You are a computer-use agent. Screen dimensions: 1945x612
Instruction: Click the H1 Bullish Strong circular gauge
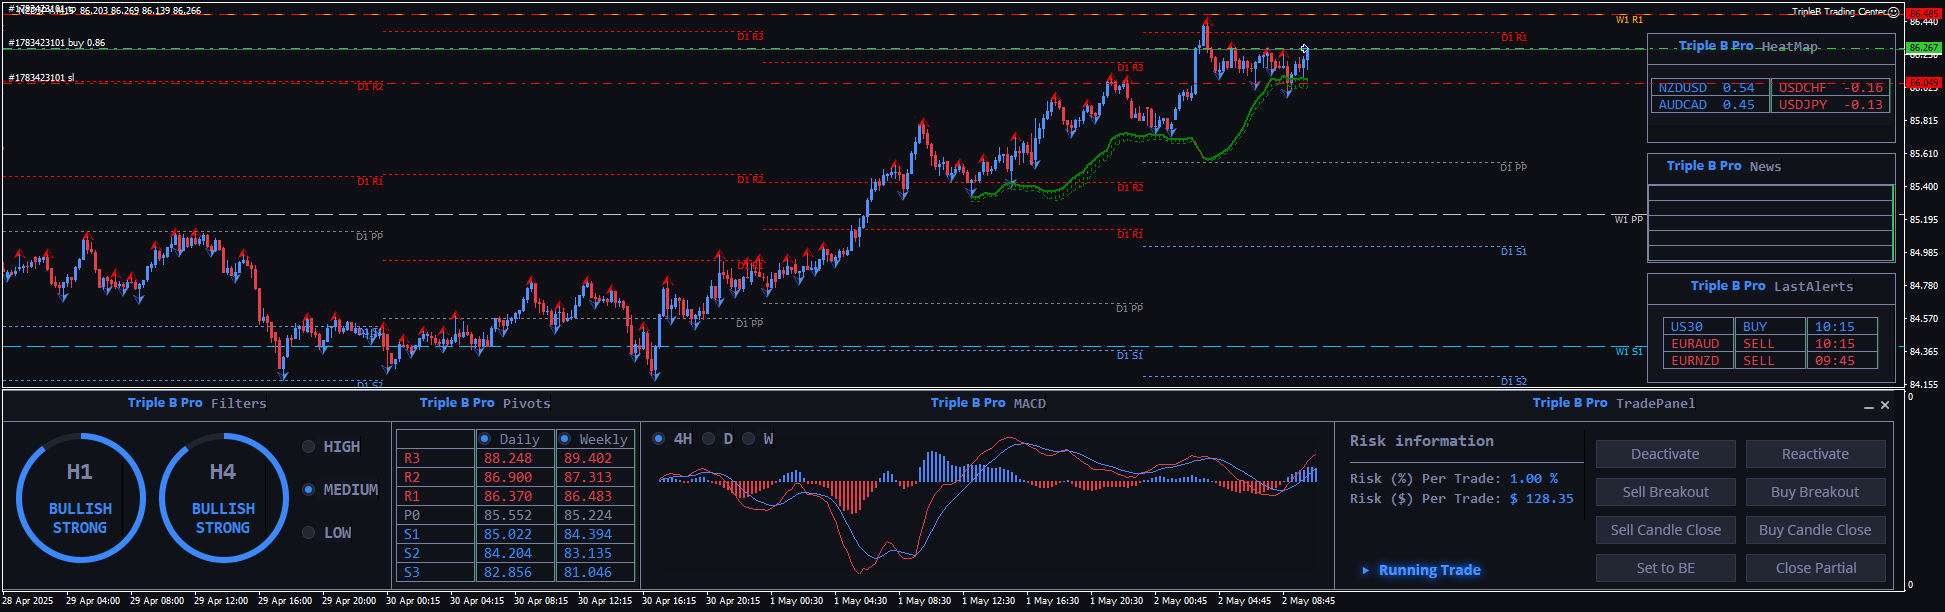(x=80, y=498)
